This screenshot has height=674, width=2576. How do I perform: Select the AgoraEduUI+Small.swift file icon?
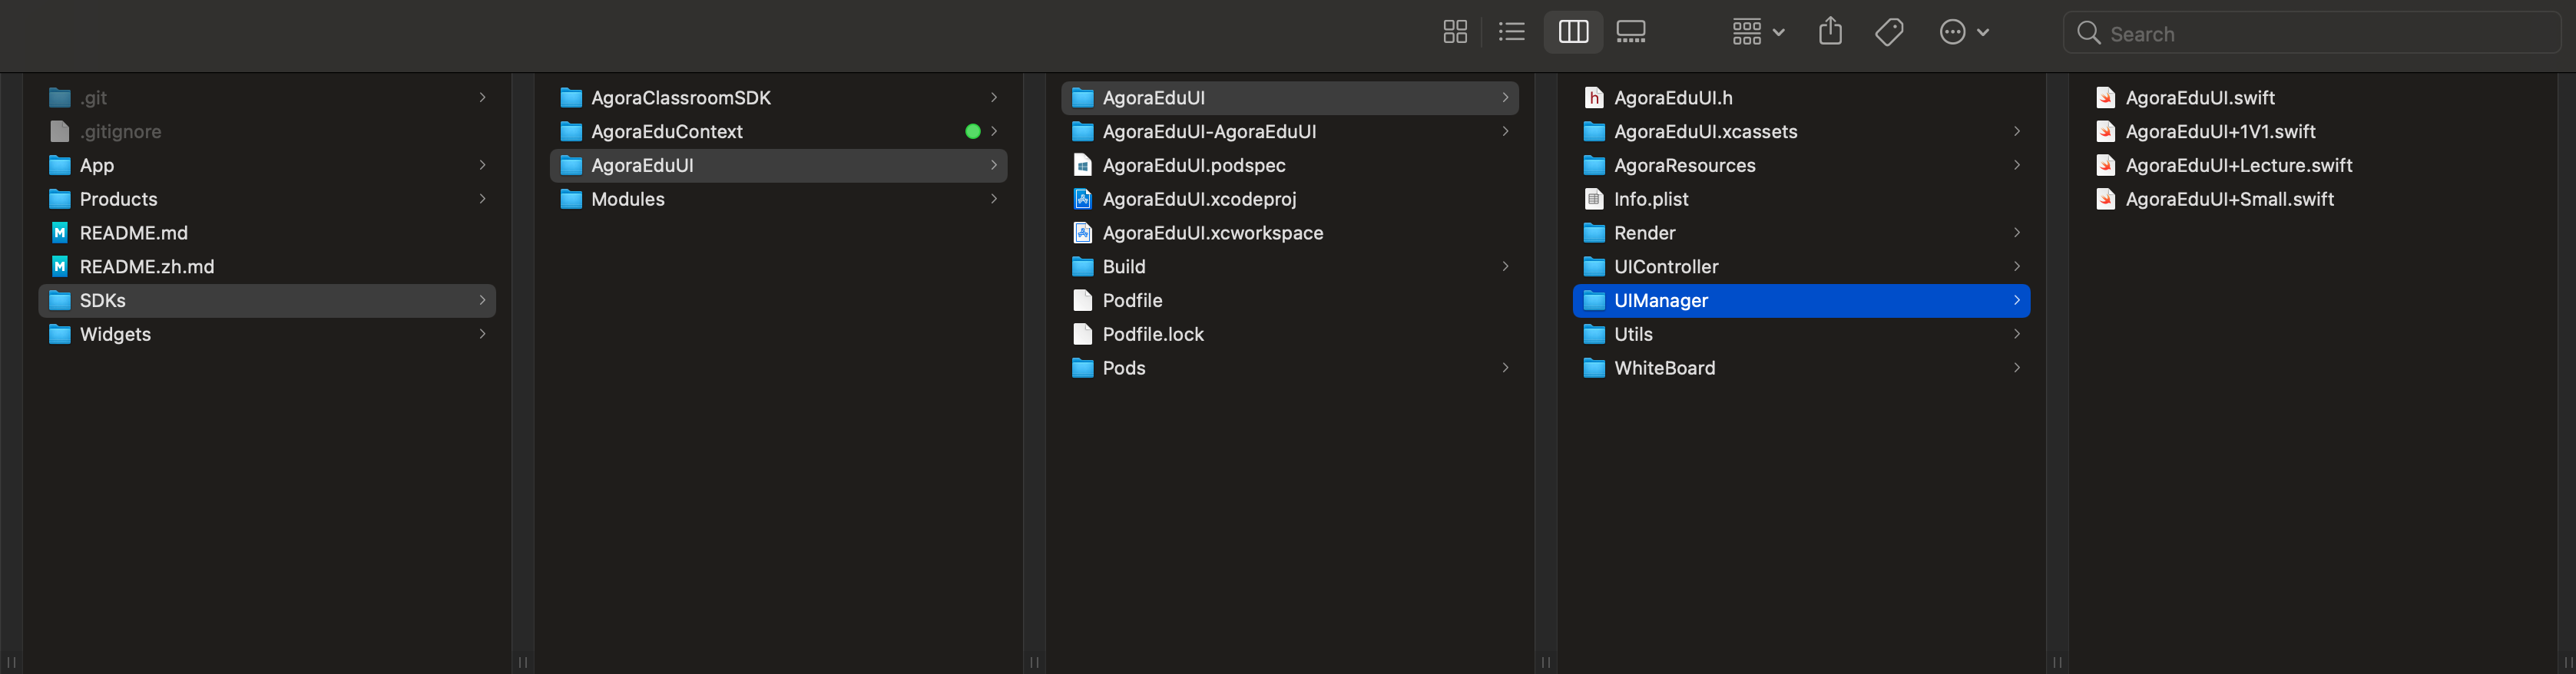[x=2105, y=199]
